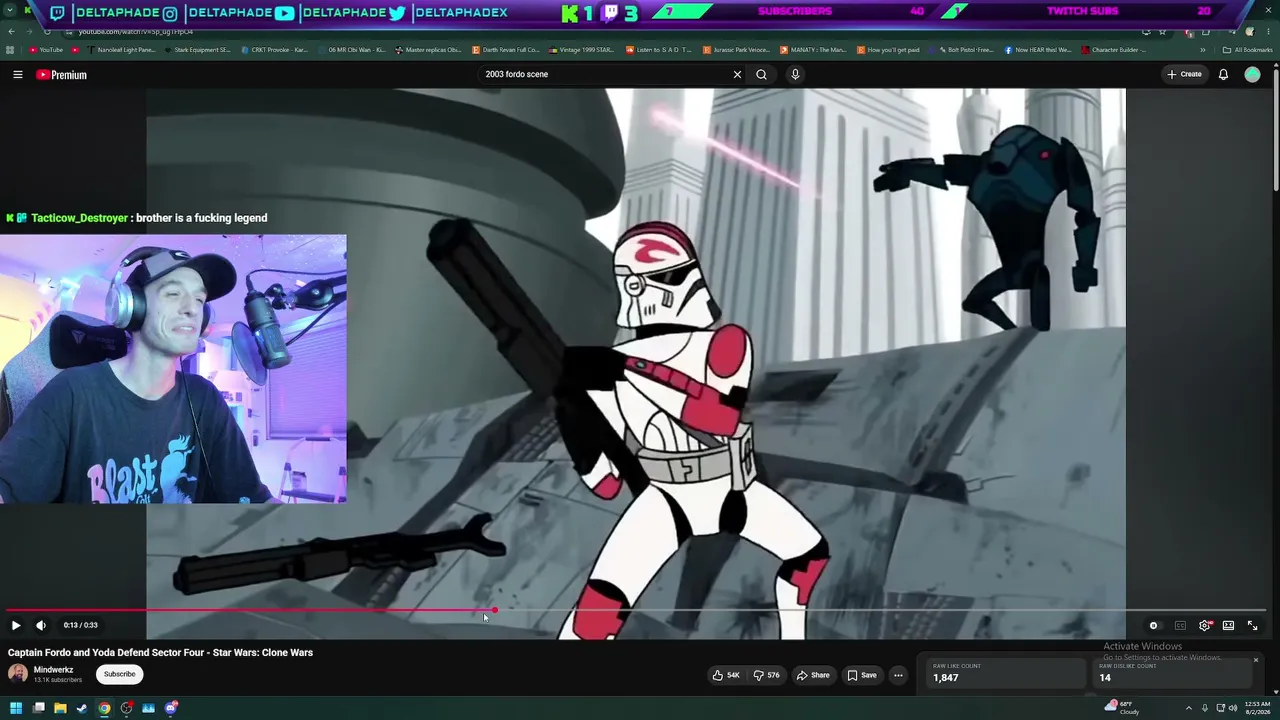Open the Character Builder bookmark
1280x720 pixels.
(x=1114, y=50)
